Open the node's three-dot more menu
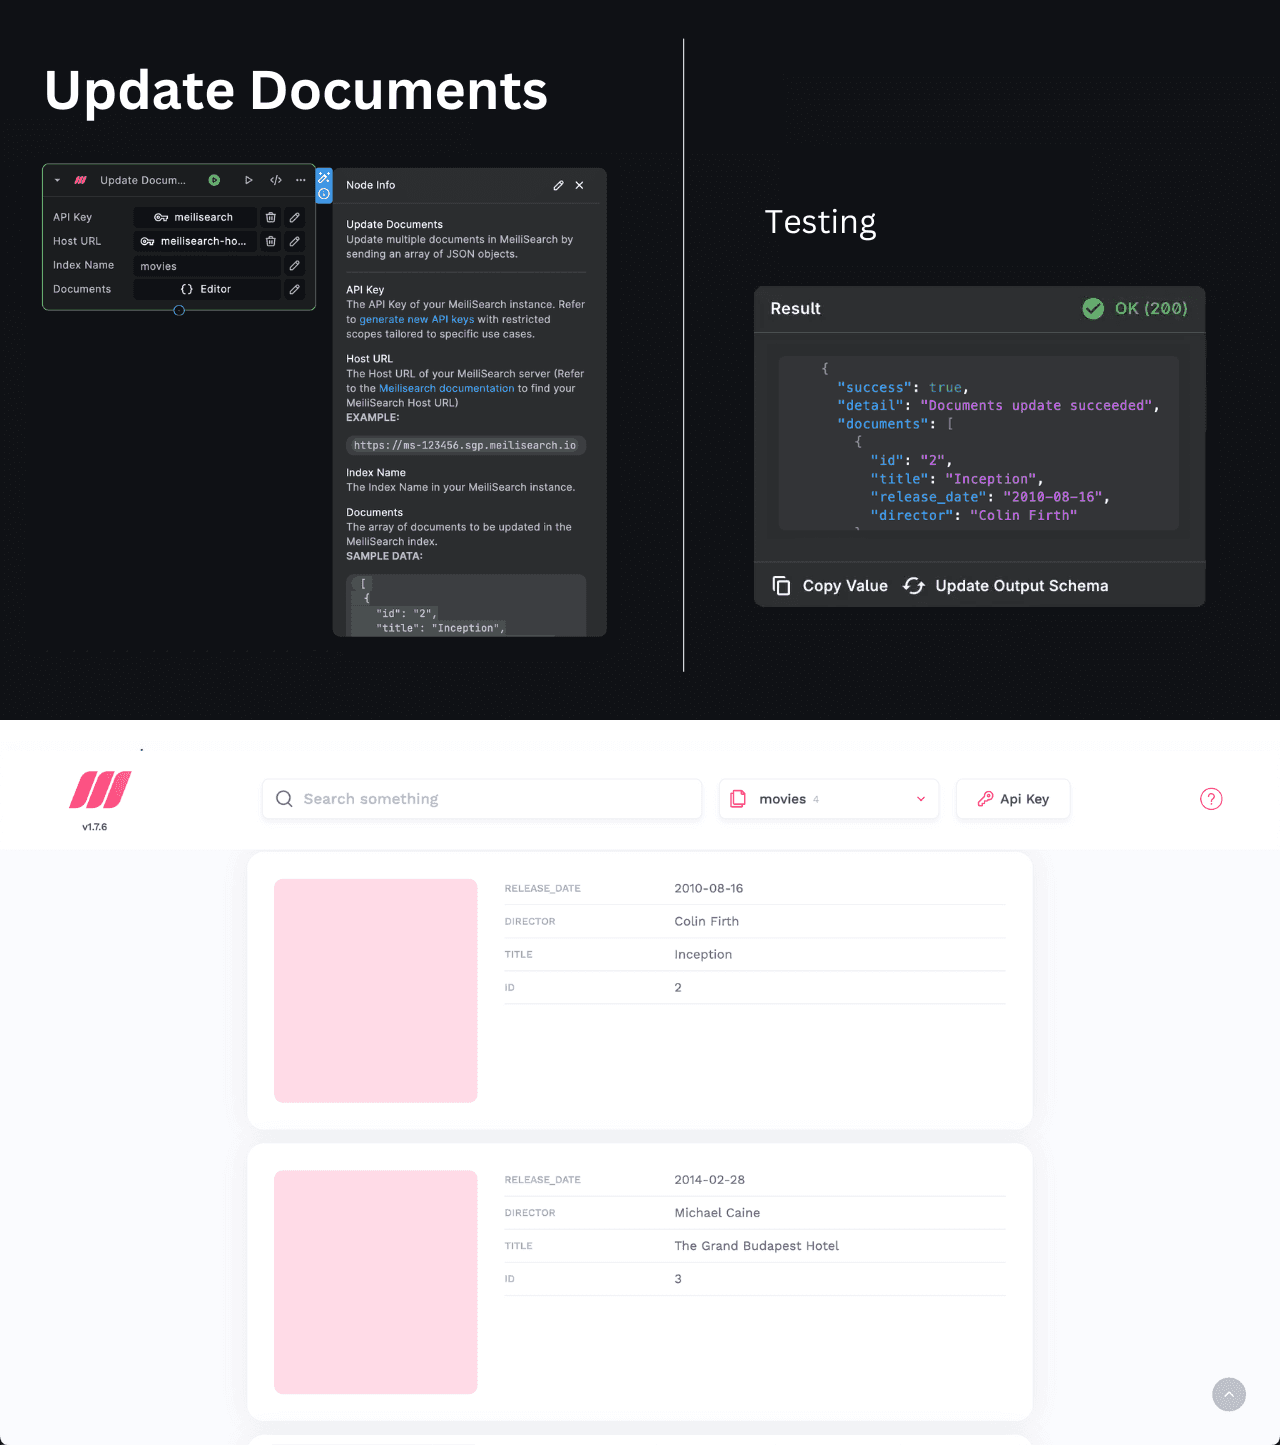The width and height of the screenshot is (1280, 1445). pos(300,181)
